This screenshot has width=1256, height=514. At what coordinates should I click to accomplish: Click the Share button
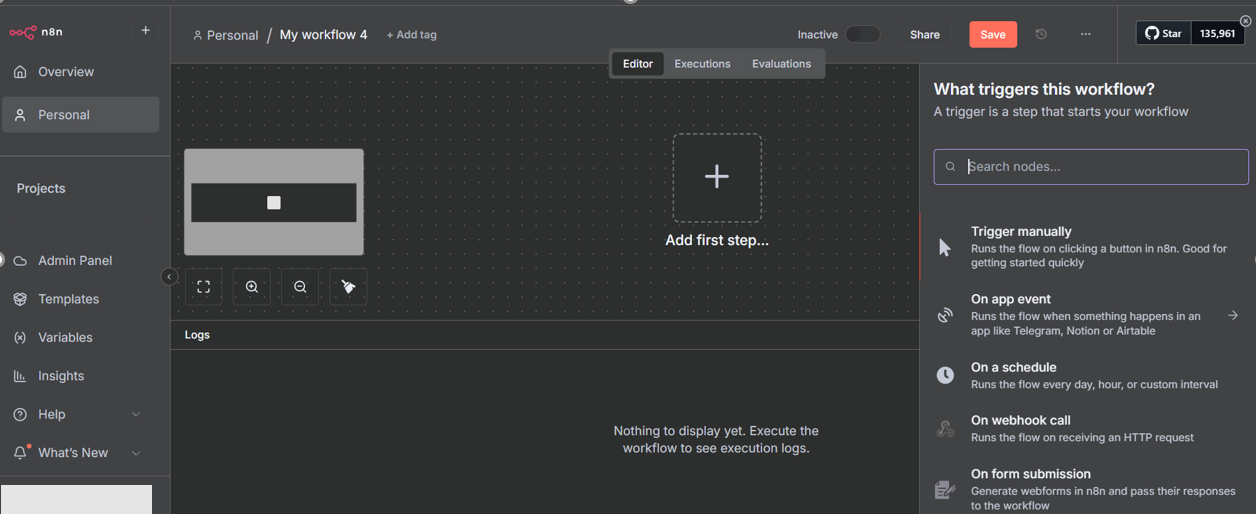coord(924,34)
